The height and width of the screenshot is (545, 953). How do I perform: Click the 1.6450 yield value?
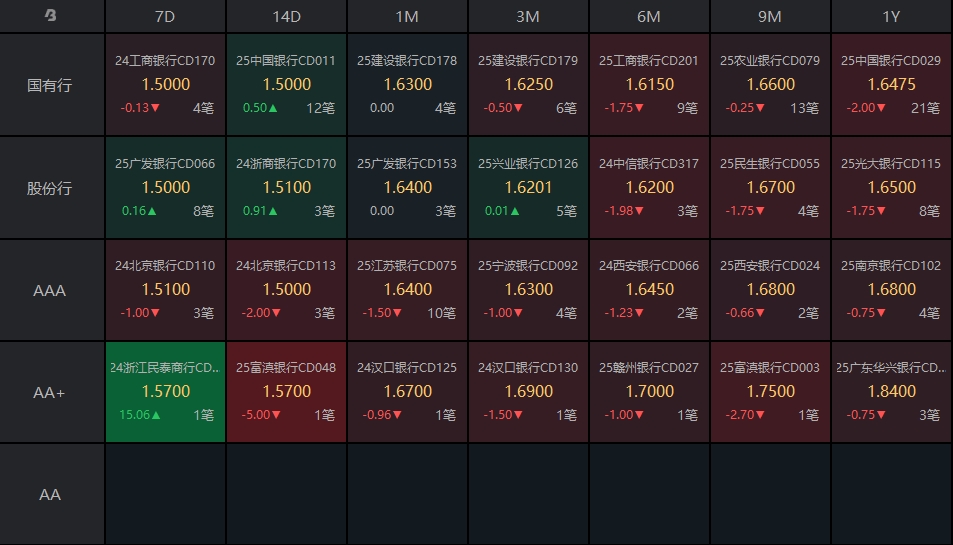tap(649, 289)
